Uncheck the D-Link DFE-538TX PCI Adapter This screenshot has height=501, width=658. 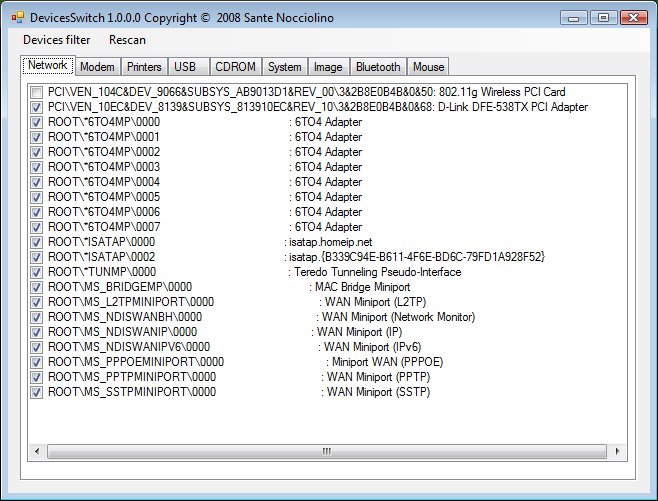[x=37, y=107]
